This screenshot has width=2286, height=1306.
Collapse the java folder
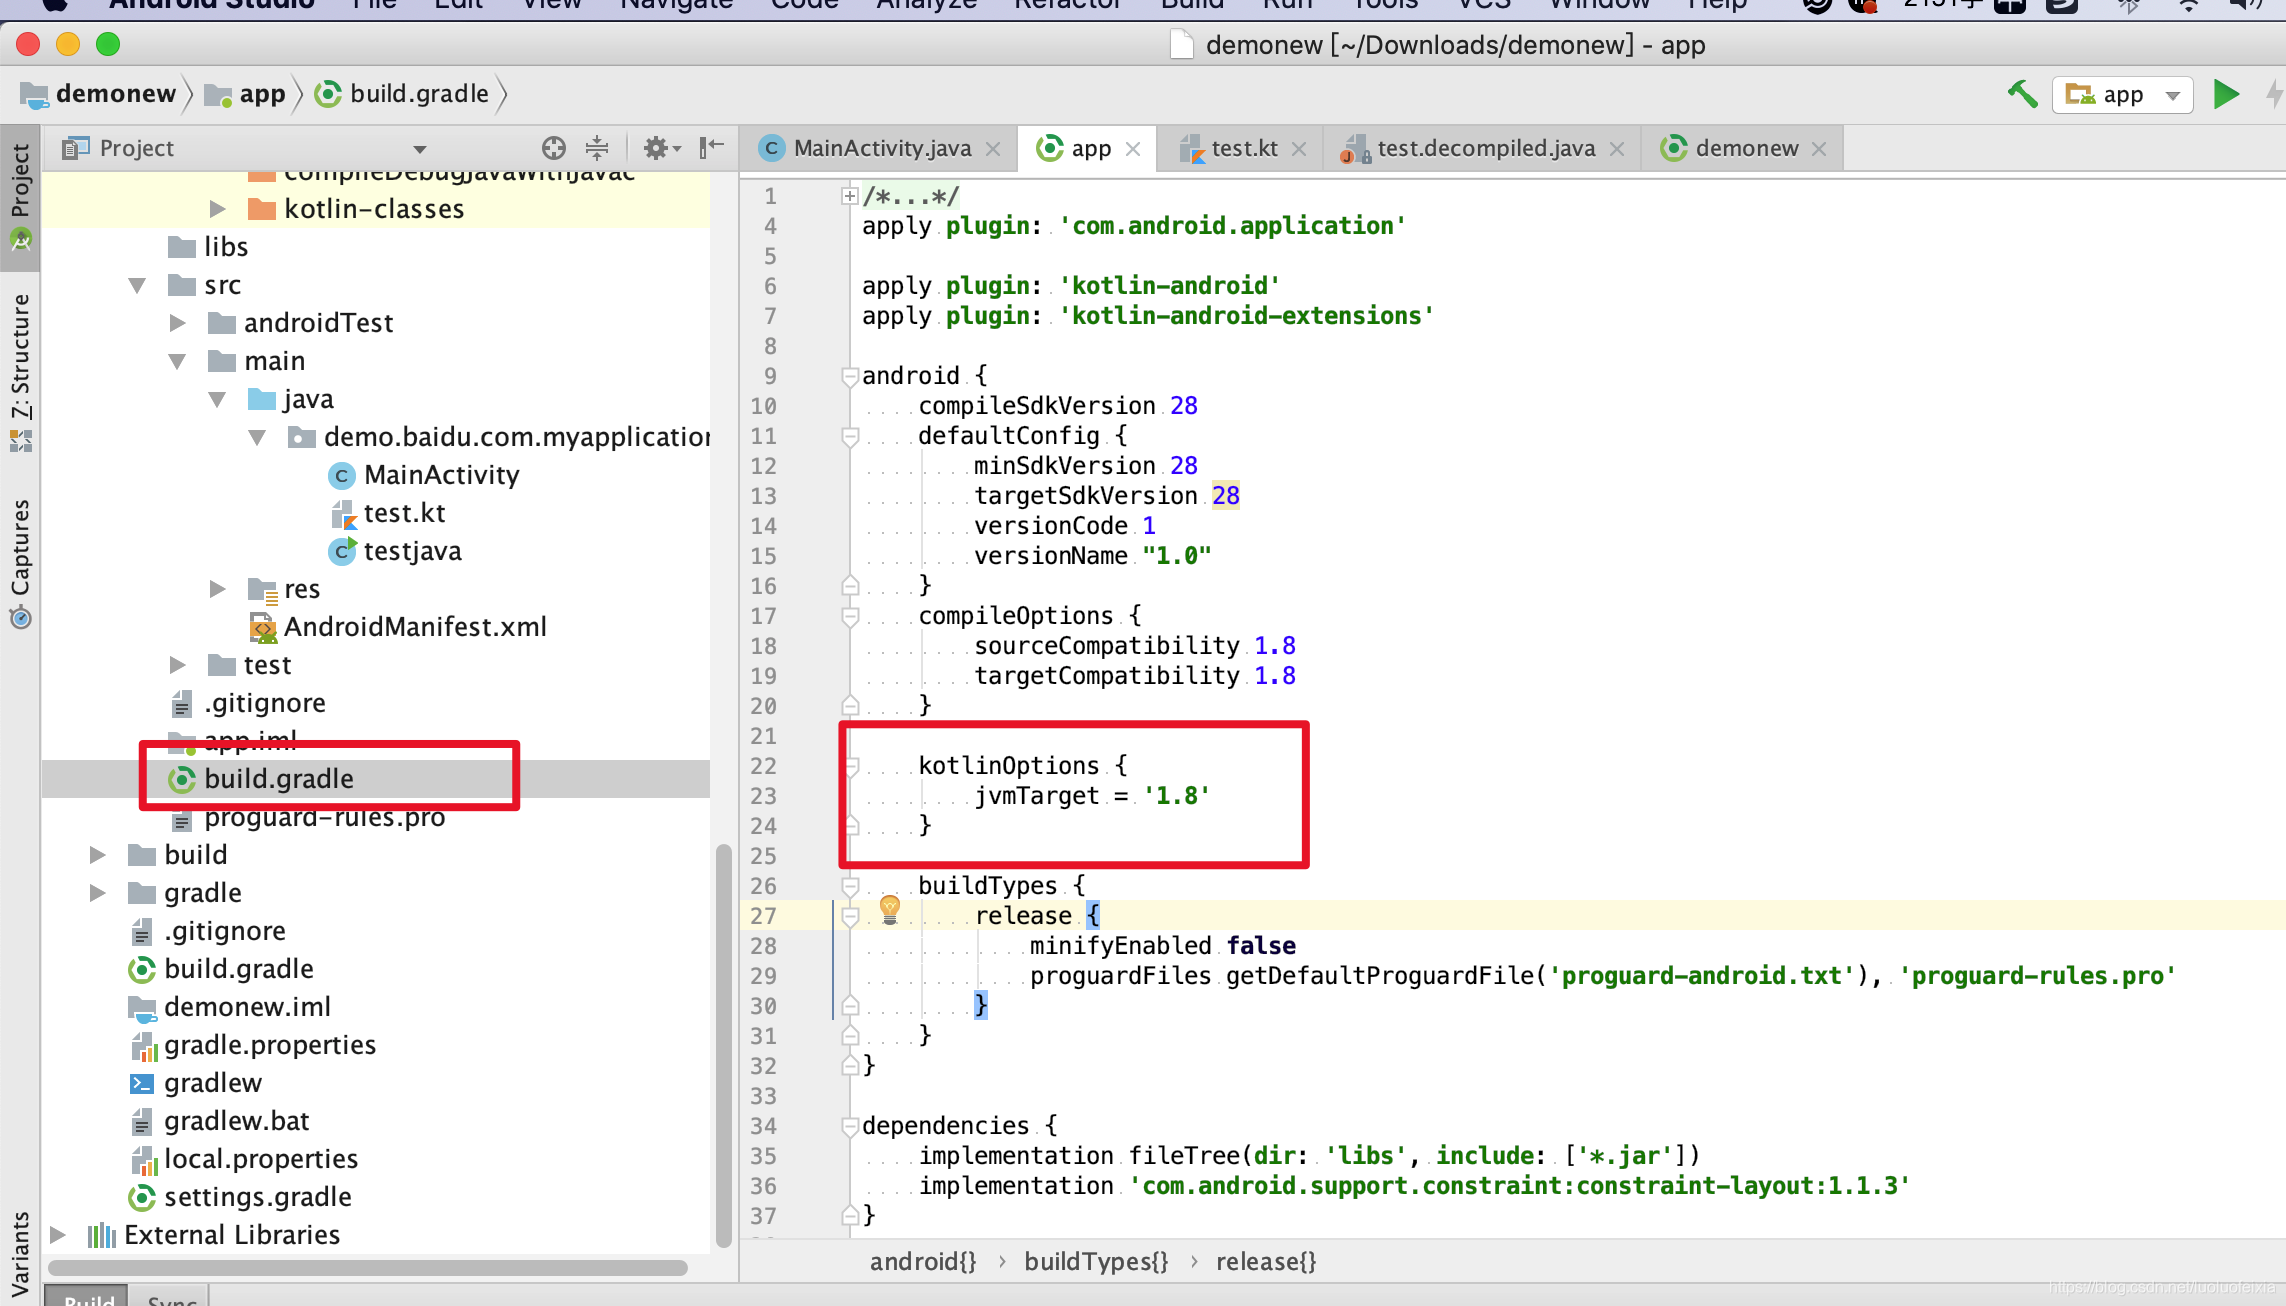218,399
